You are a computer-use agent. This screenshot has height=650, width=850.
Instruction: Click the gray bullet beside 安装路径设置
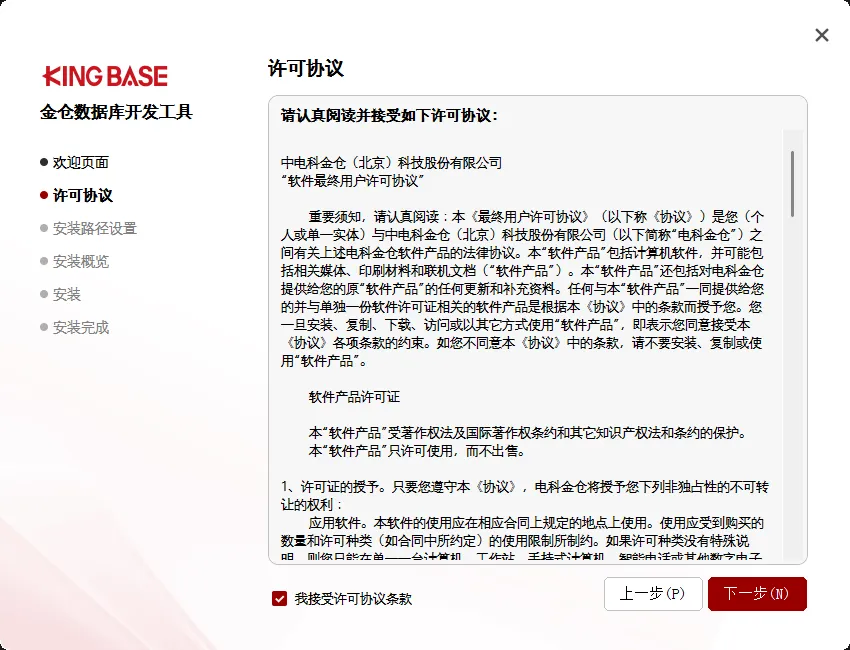42,228
